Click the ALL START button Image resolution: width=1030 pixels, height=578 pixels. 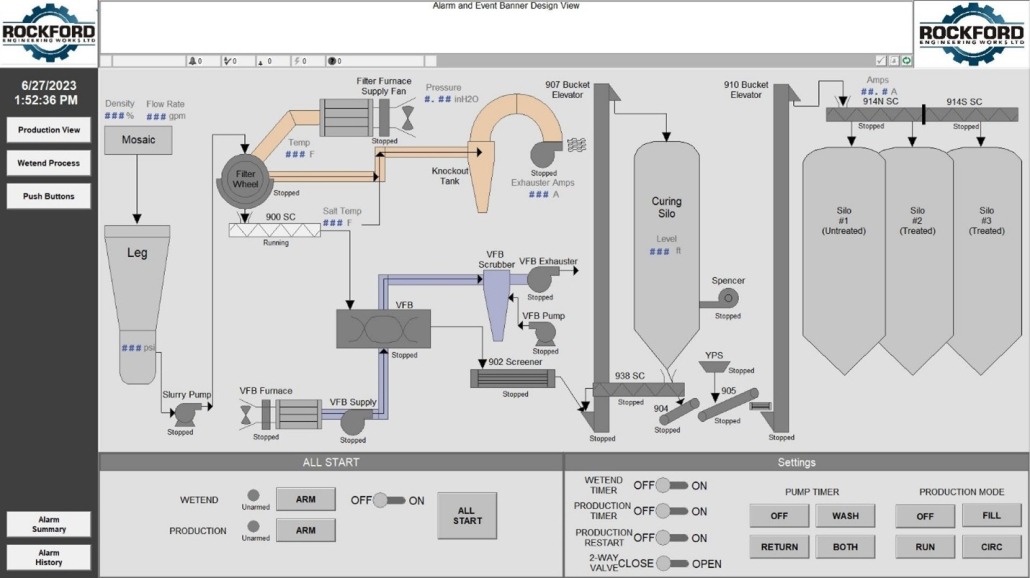[467, 516]
